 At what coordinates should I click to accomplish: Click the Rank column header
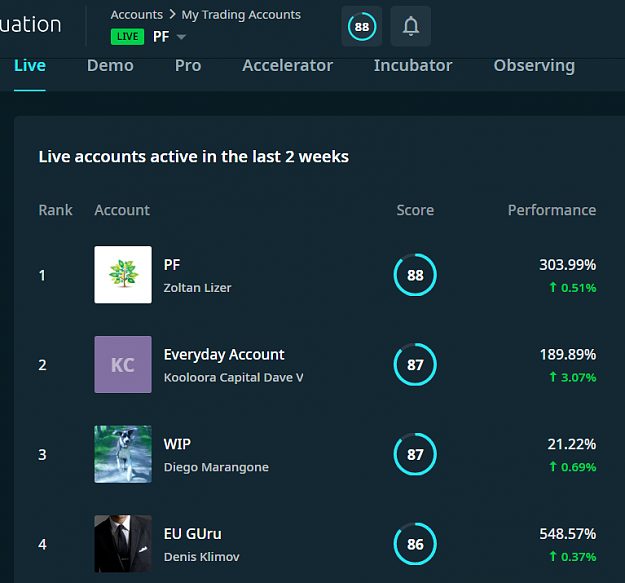(x=55, y=210)
